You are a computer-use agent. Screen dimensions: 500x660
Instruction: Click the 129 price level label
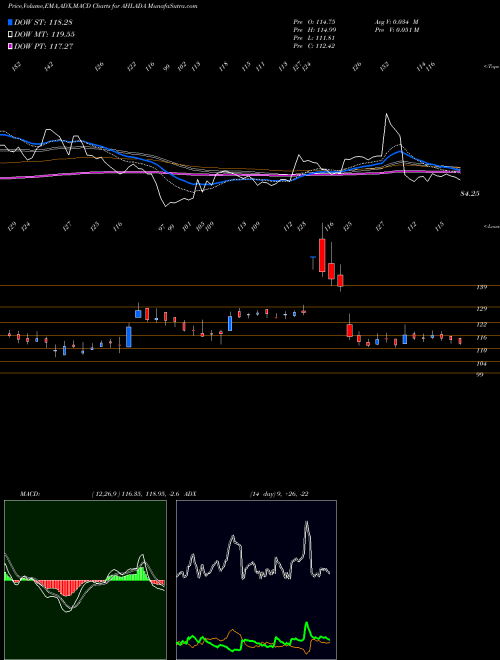(481, 309)
